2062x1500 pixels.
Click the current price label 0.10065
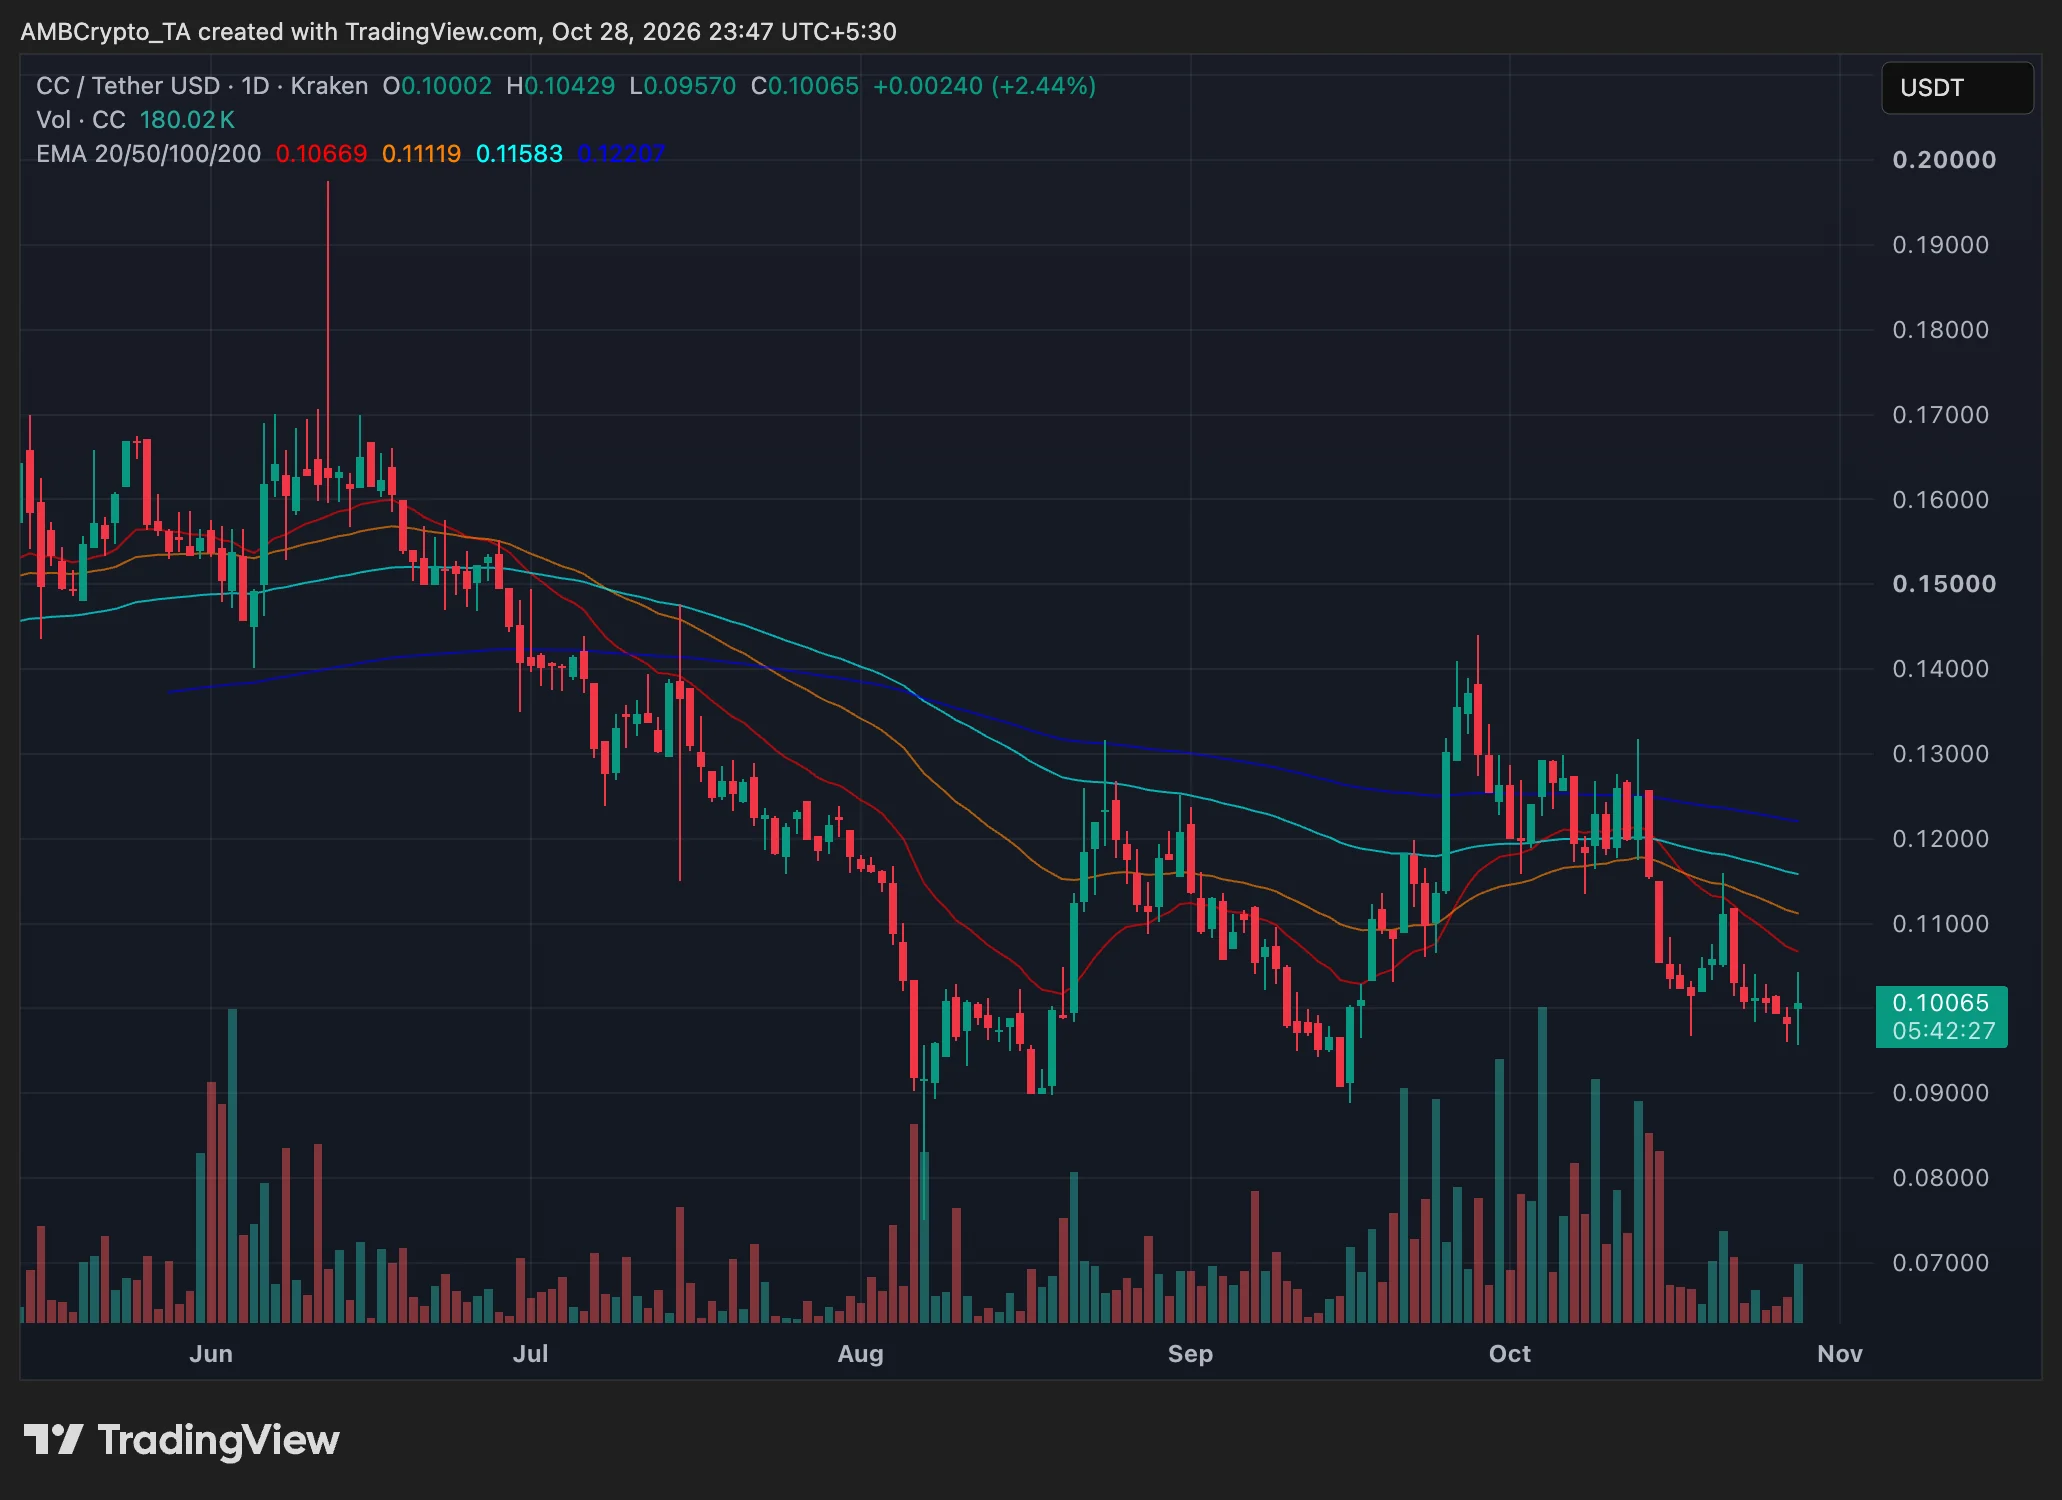point(1941,1003)
